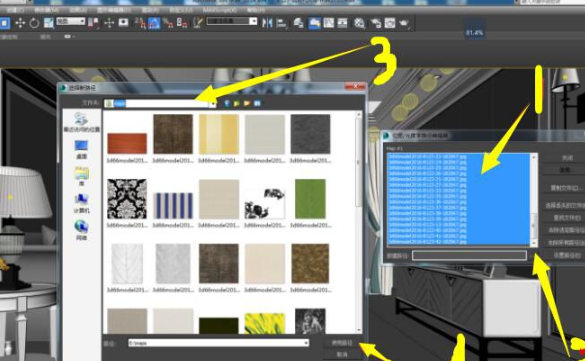
Task: Expand the path dropdown at dialog bottom
Action: 306,343
